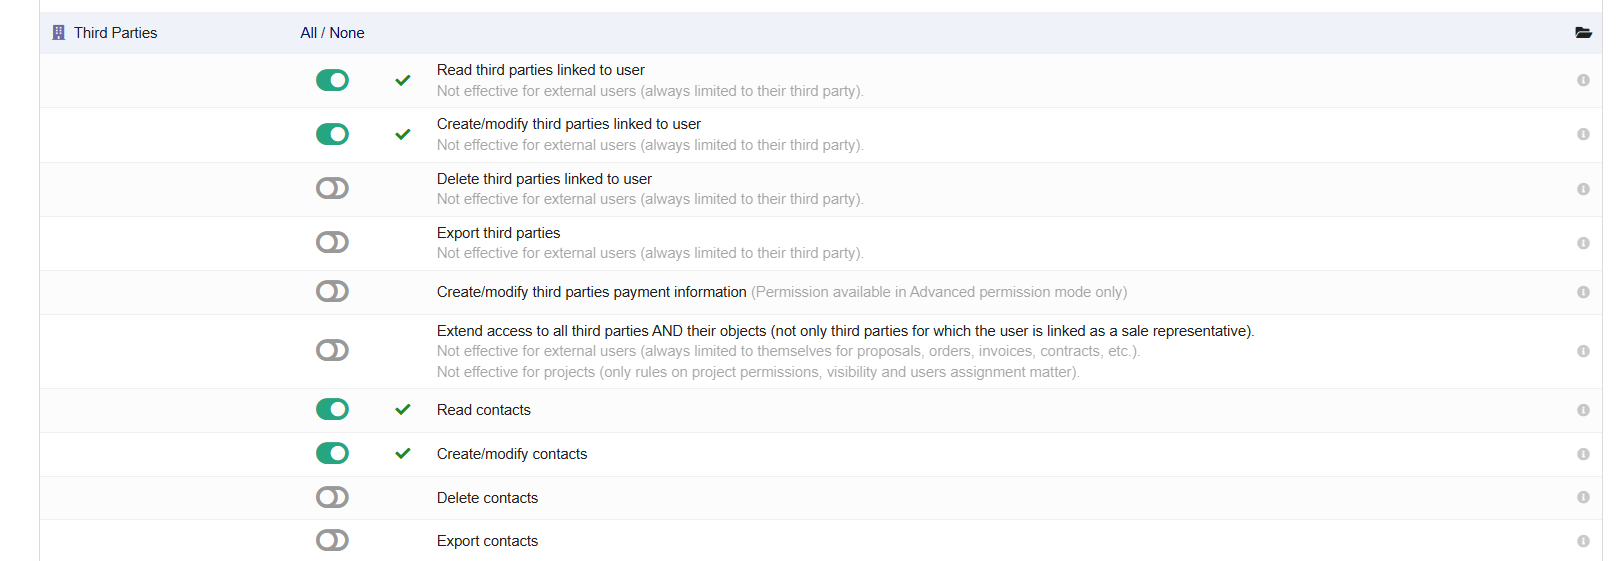
Task: Turn off Create/modify contacts permission
Action: click(332, 454)
